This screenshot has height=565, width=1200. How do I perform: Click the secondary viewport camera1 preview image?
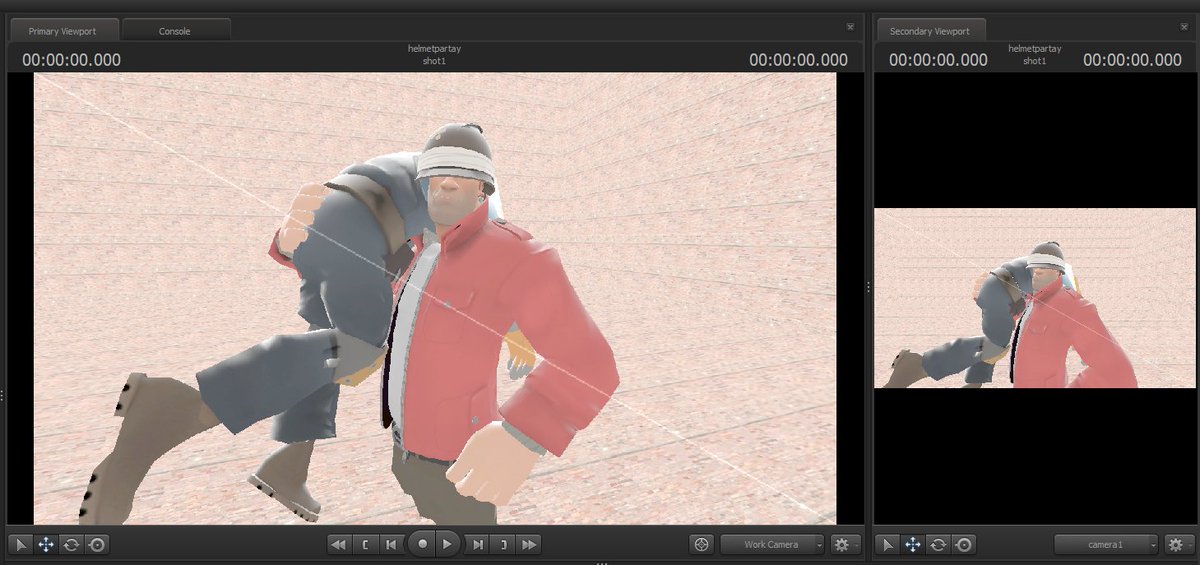click(x=1035, y=298)
